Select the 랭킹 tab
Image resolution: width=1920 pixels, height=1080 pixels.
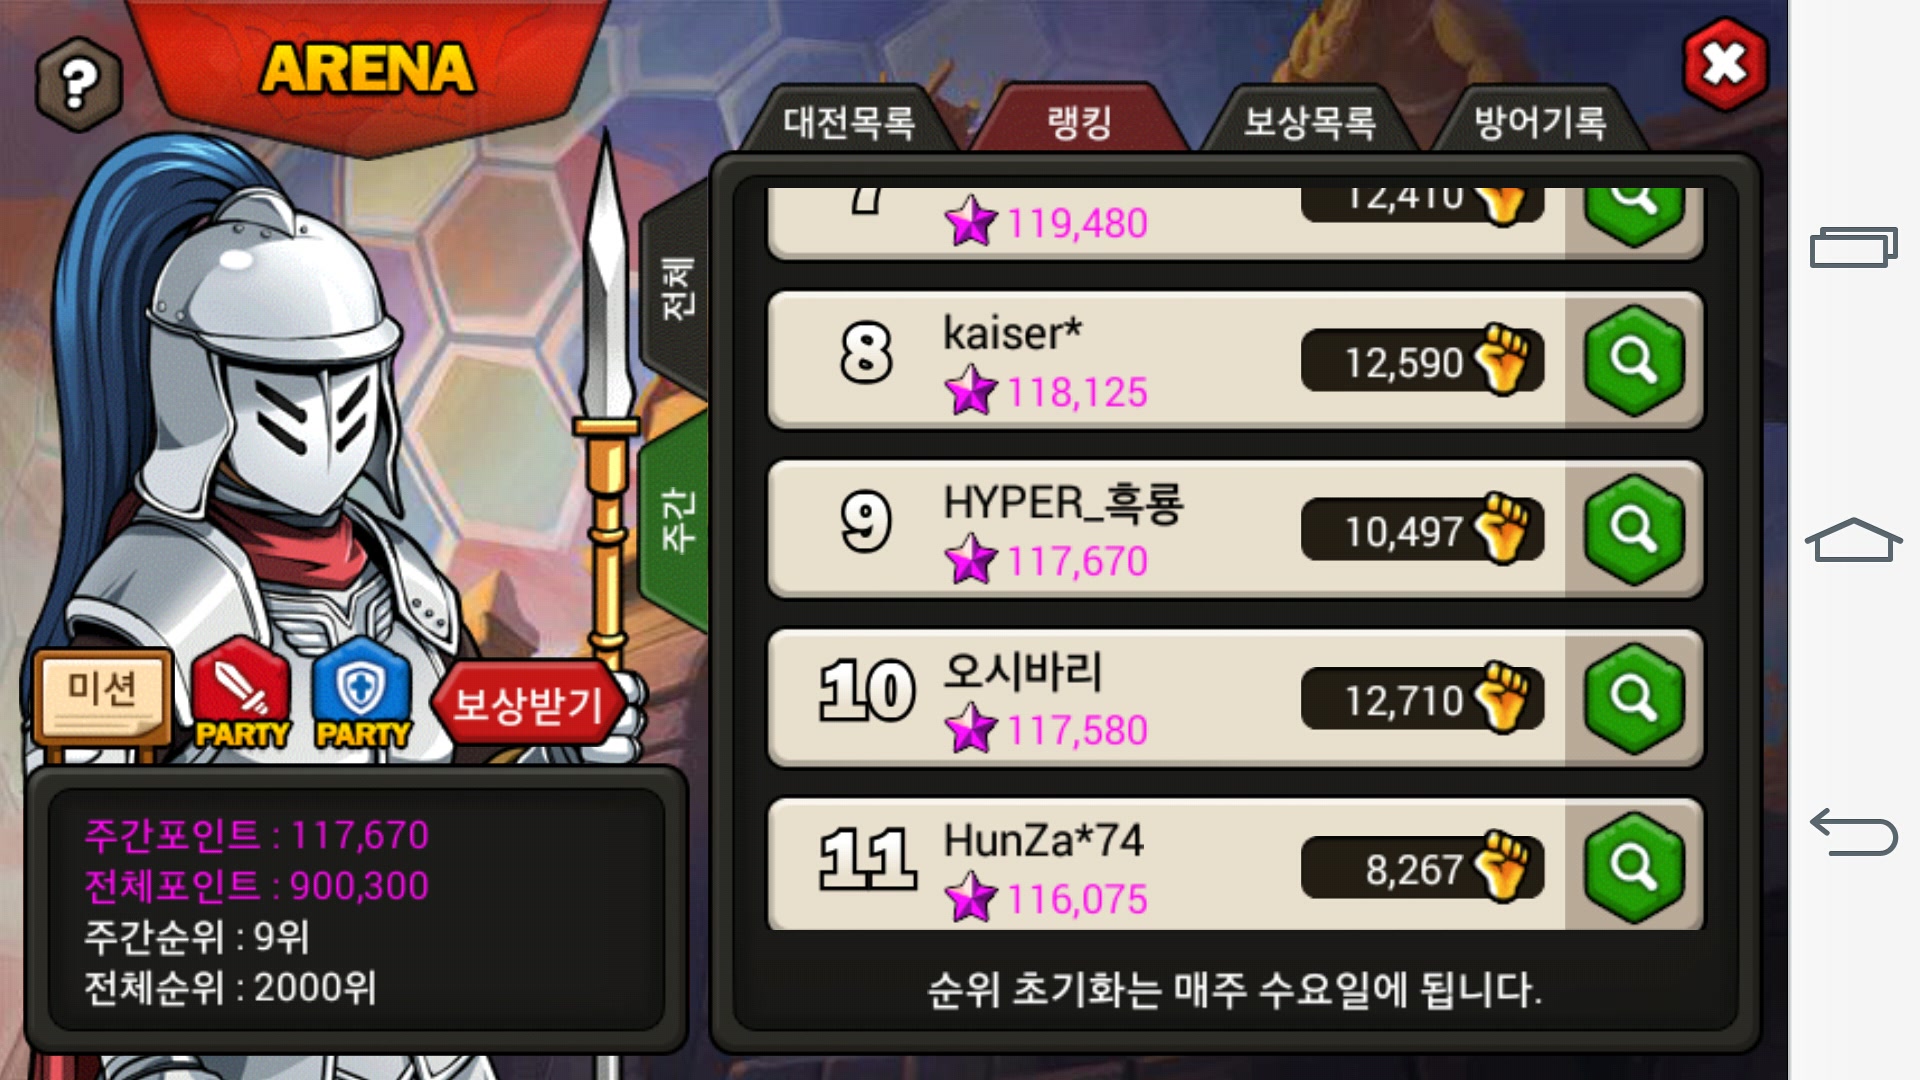tap(1079, 122)
